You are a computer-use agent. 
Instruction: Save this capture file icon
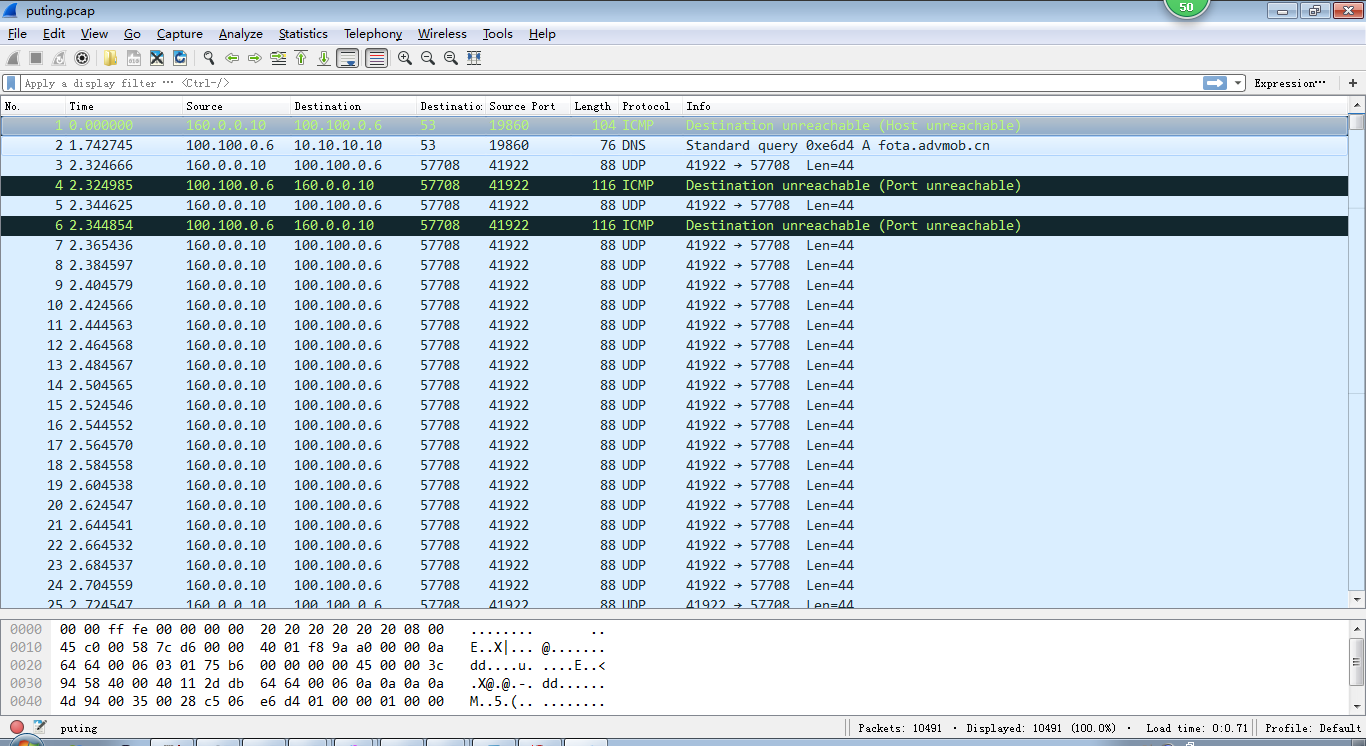[x=133, y=58]
